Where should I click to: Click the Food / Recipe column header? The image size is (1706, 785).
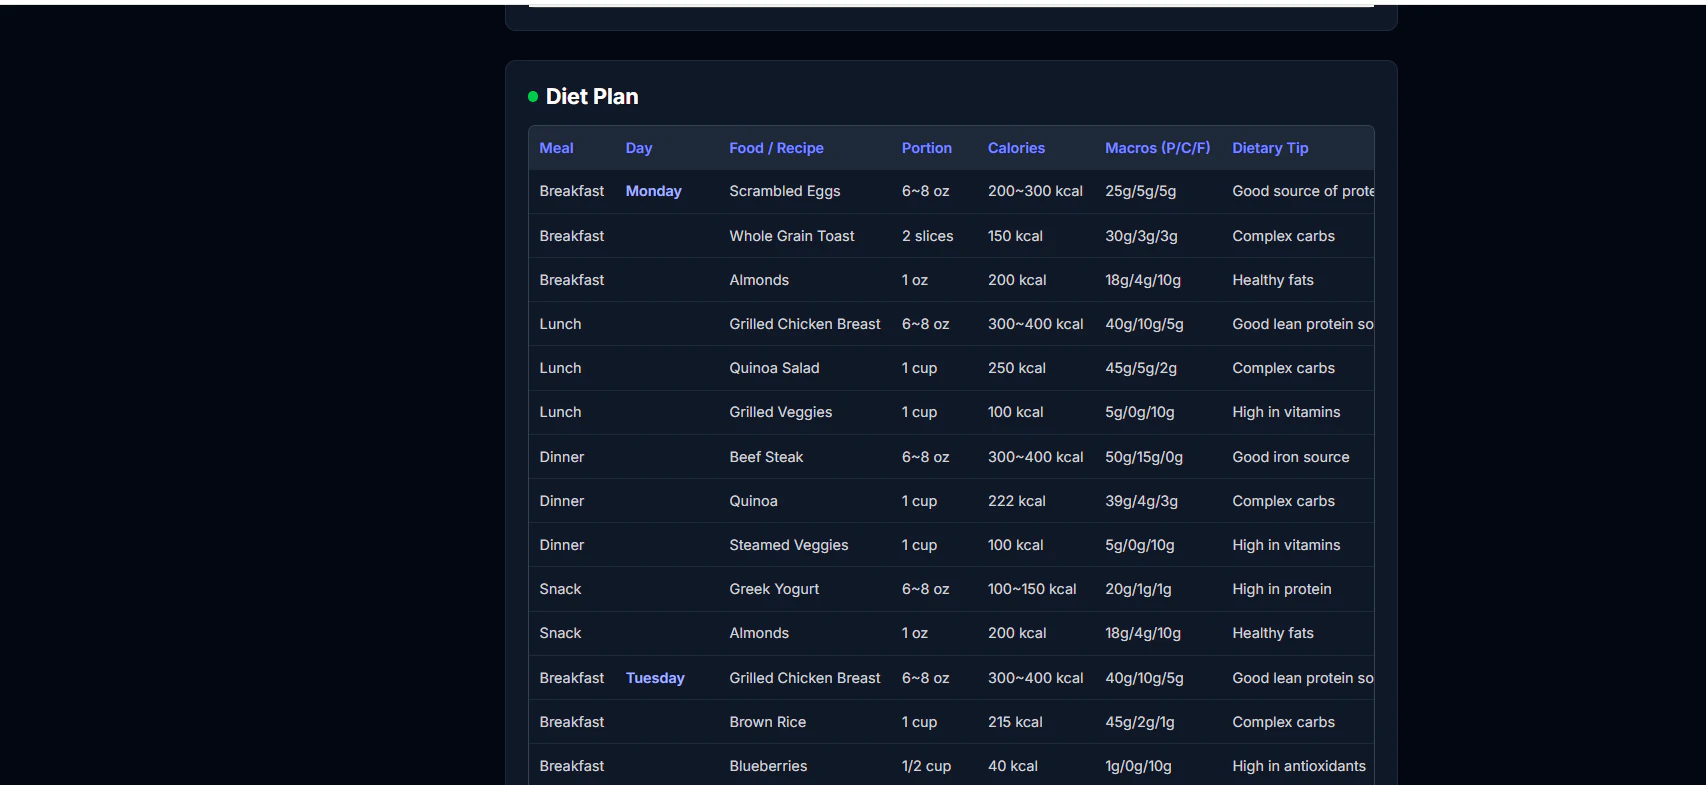pos(776,148)
